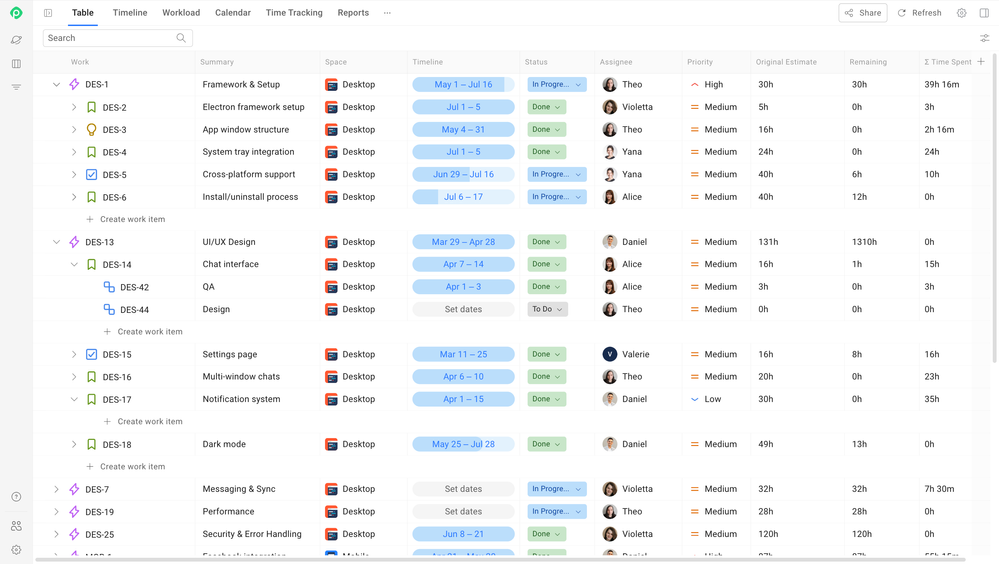Click the epic icon for DES-25

(74, 534)
